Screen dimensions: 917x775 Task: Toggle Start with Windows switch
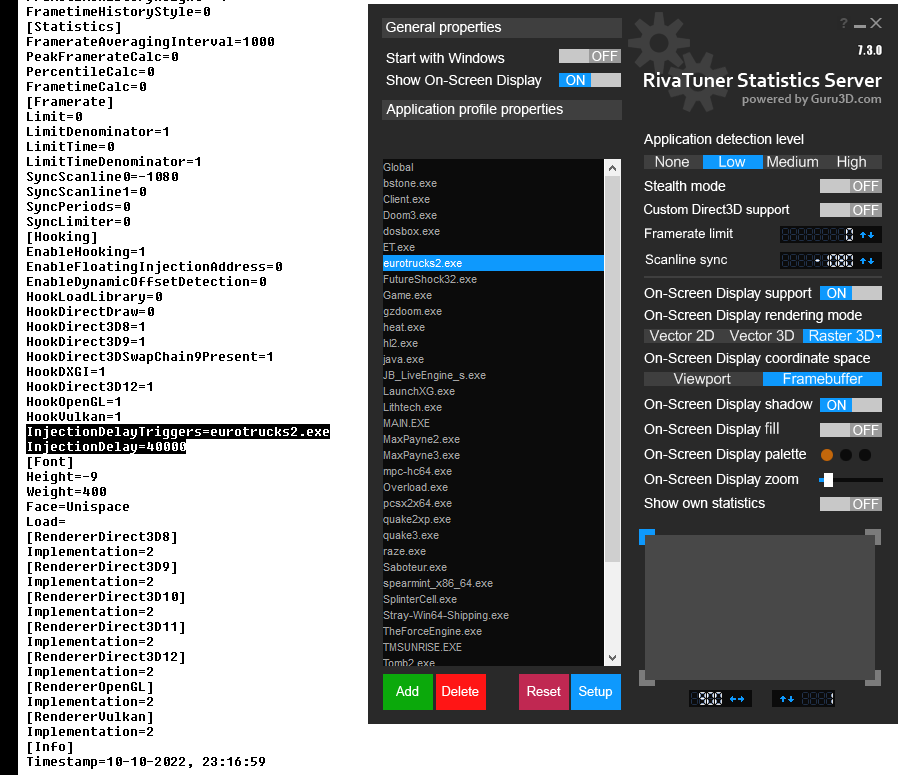click(590, 56)
